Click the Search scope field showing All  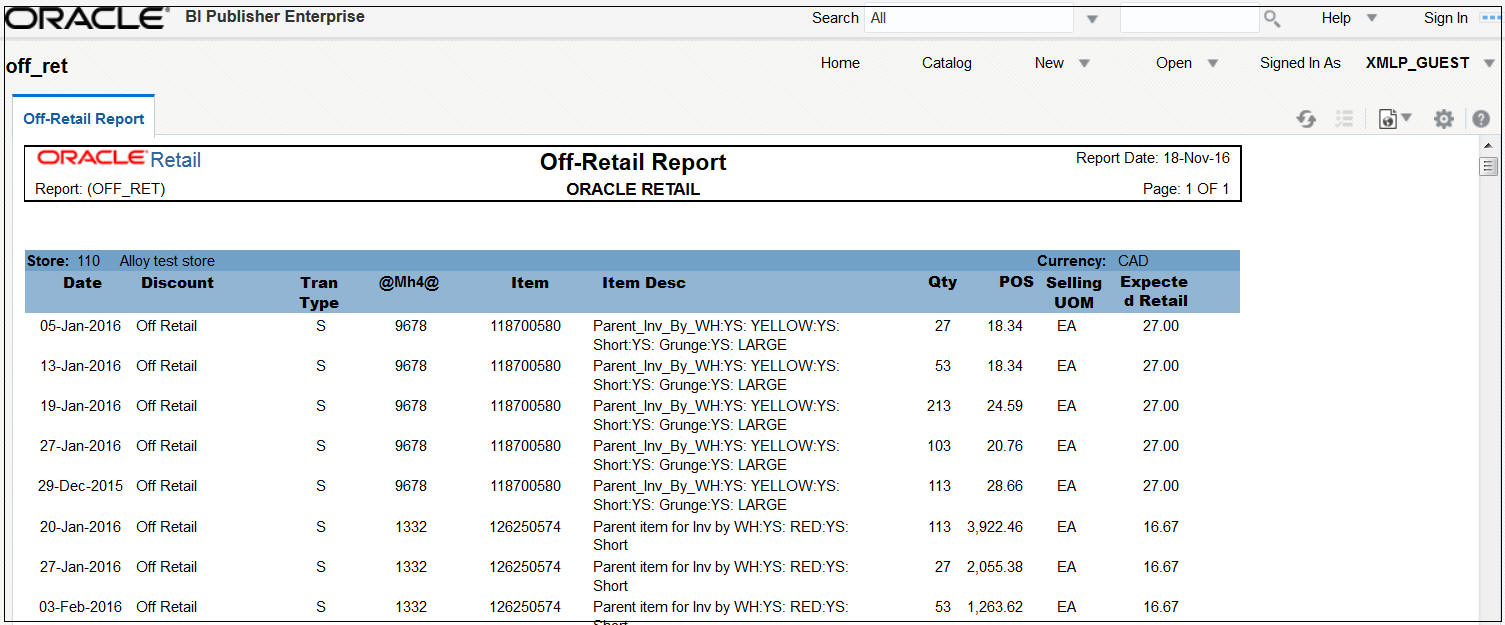click(x=968, y=18)
